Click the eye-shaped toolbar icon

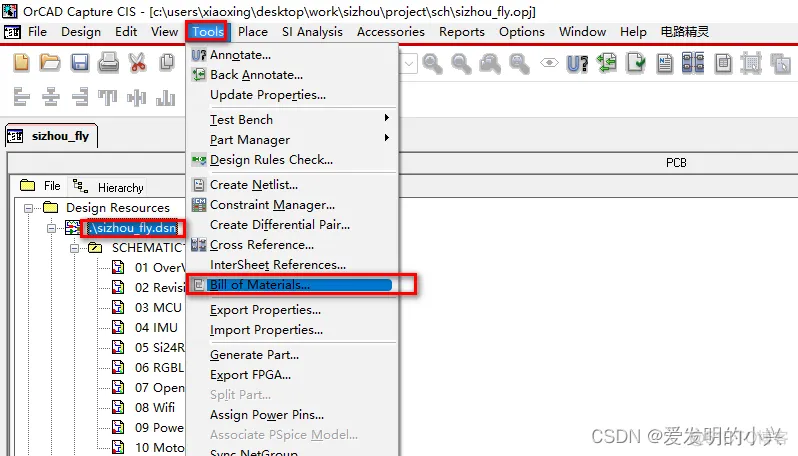tap(549, 63)
